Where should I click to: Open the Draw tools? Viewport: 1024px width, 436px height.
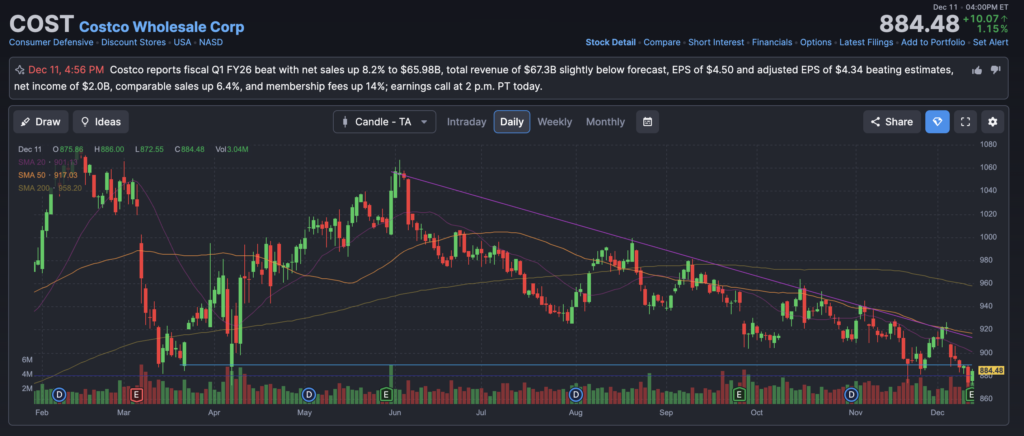click(40, 122)
